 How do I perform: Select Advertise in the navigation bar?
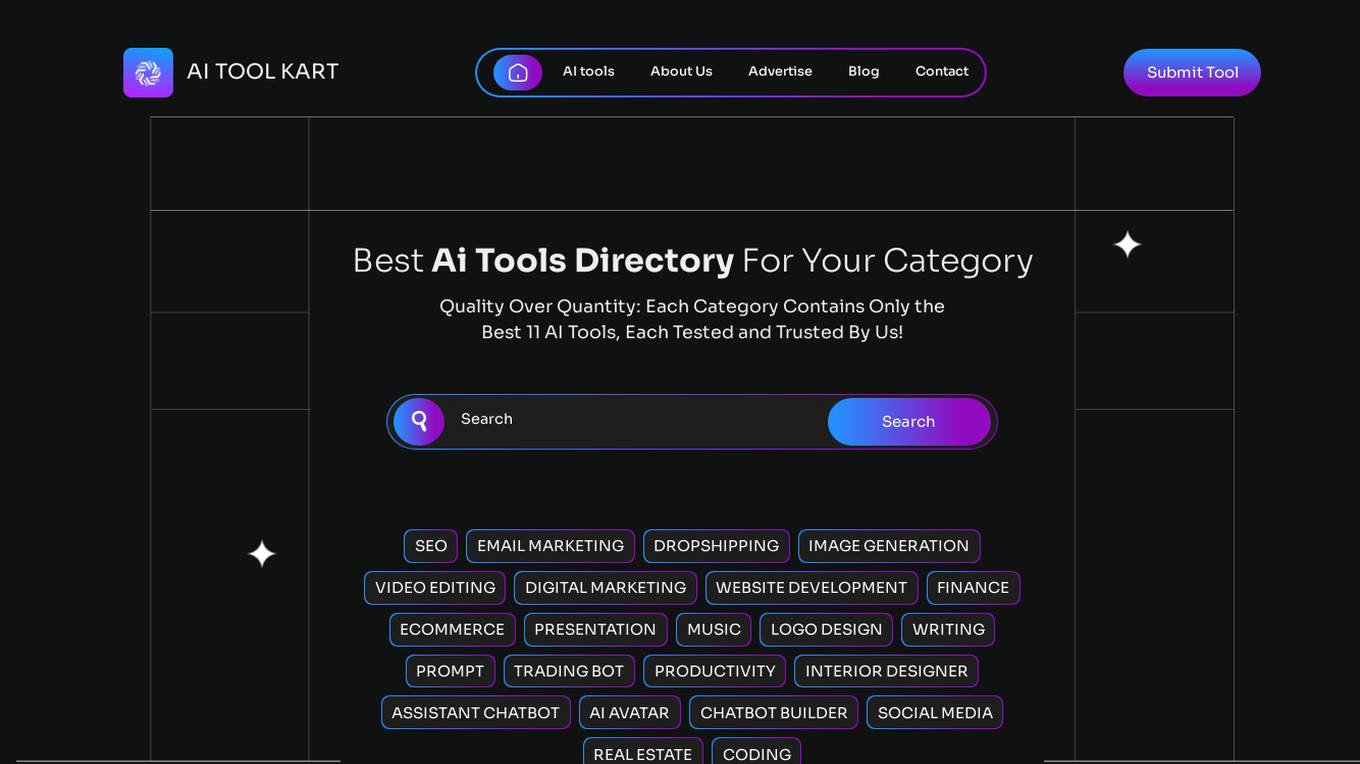point(780,71)
